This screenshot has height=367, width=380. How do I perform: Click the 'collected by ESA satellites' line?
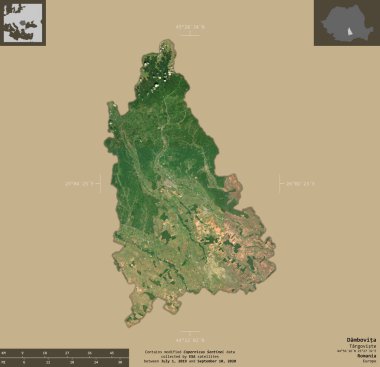[190, 356]
